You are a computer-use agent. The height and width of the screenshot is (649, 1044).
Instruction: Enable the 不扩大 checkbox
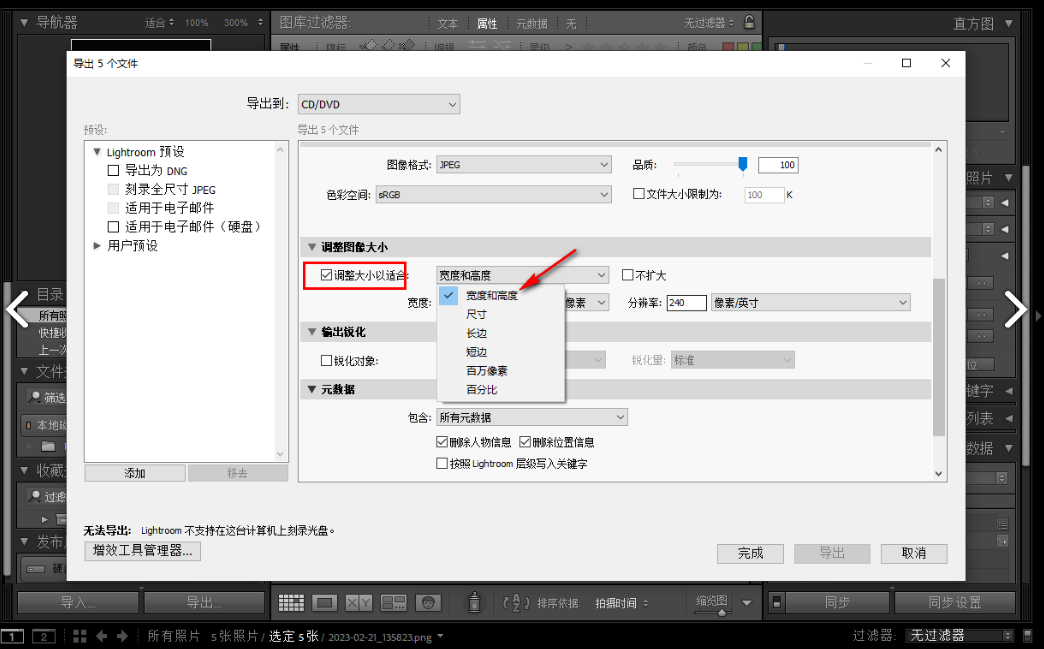click(628, 275)
